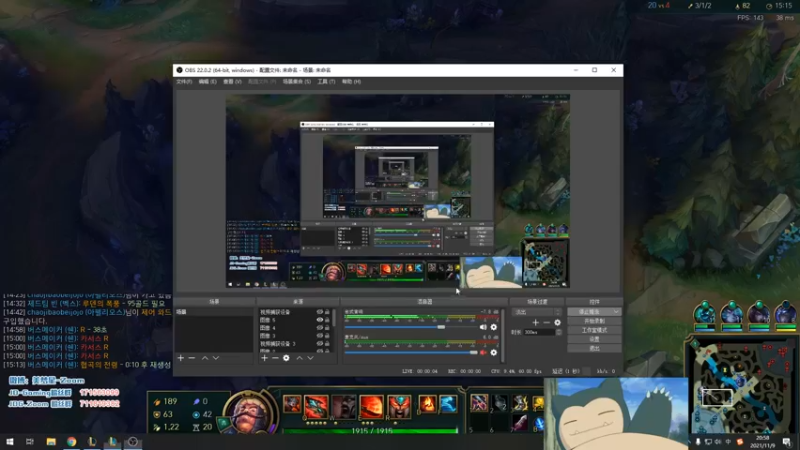800x450 pixels.
Task: Open transition properties gear icon
Action: tap(557, 322)
